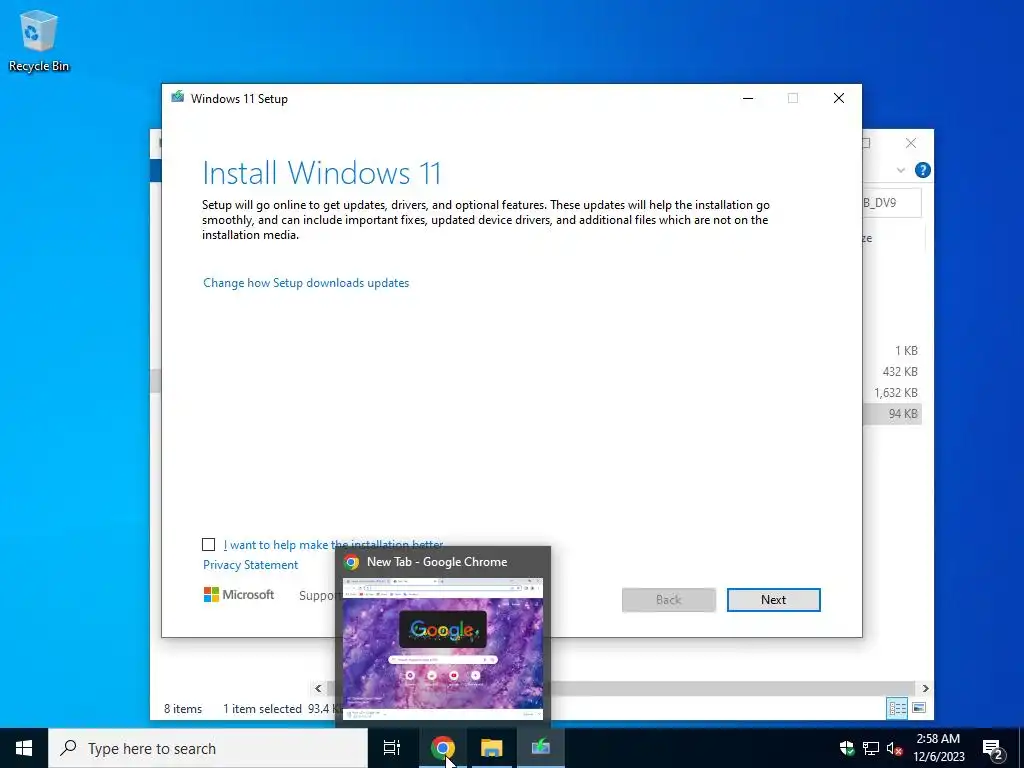1024x768 pixels.
Task: Expand the ribbon chevron in File Explorer
Action: point(901,170)
